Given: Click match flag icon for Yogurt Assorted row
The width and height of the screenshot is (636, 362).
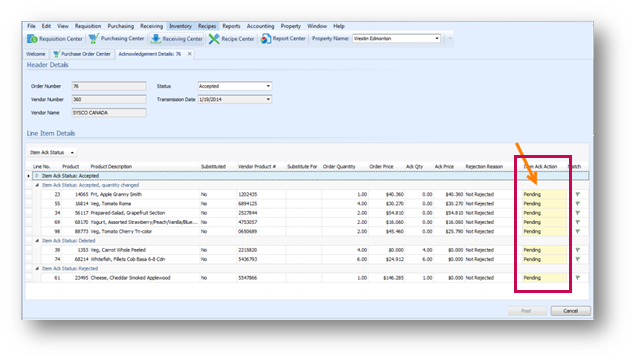Looking at the screenshot, I should point(578,222).
